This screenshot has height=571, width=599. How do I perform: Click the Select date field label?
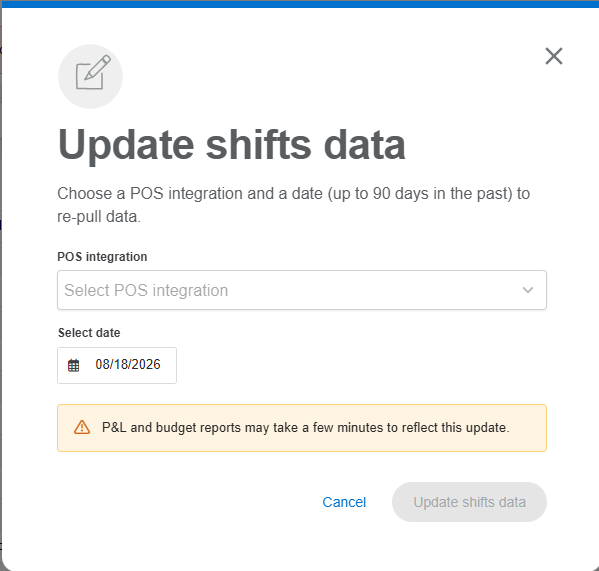click(x=89, y=333)
